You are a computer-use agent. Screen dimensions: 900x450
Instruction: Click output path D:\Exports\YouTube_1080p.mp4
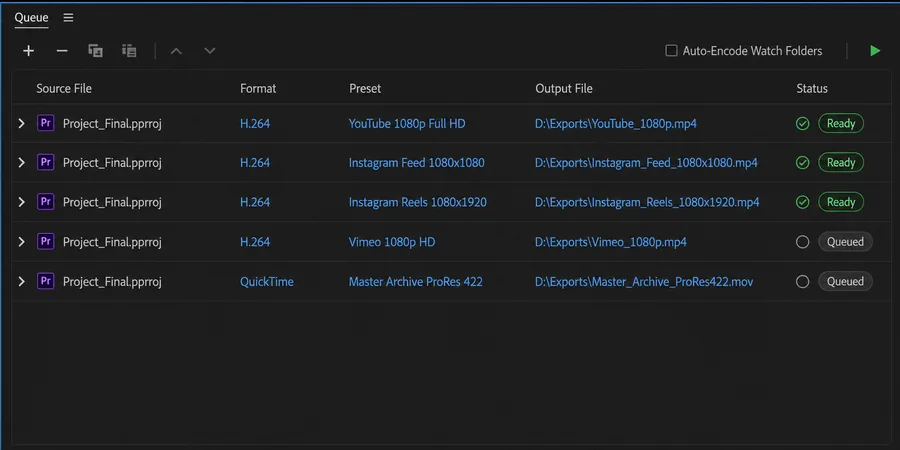pyautogui.click(x=616, y=123)
